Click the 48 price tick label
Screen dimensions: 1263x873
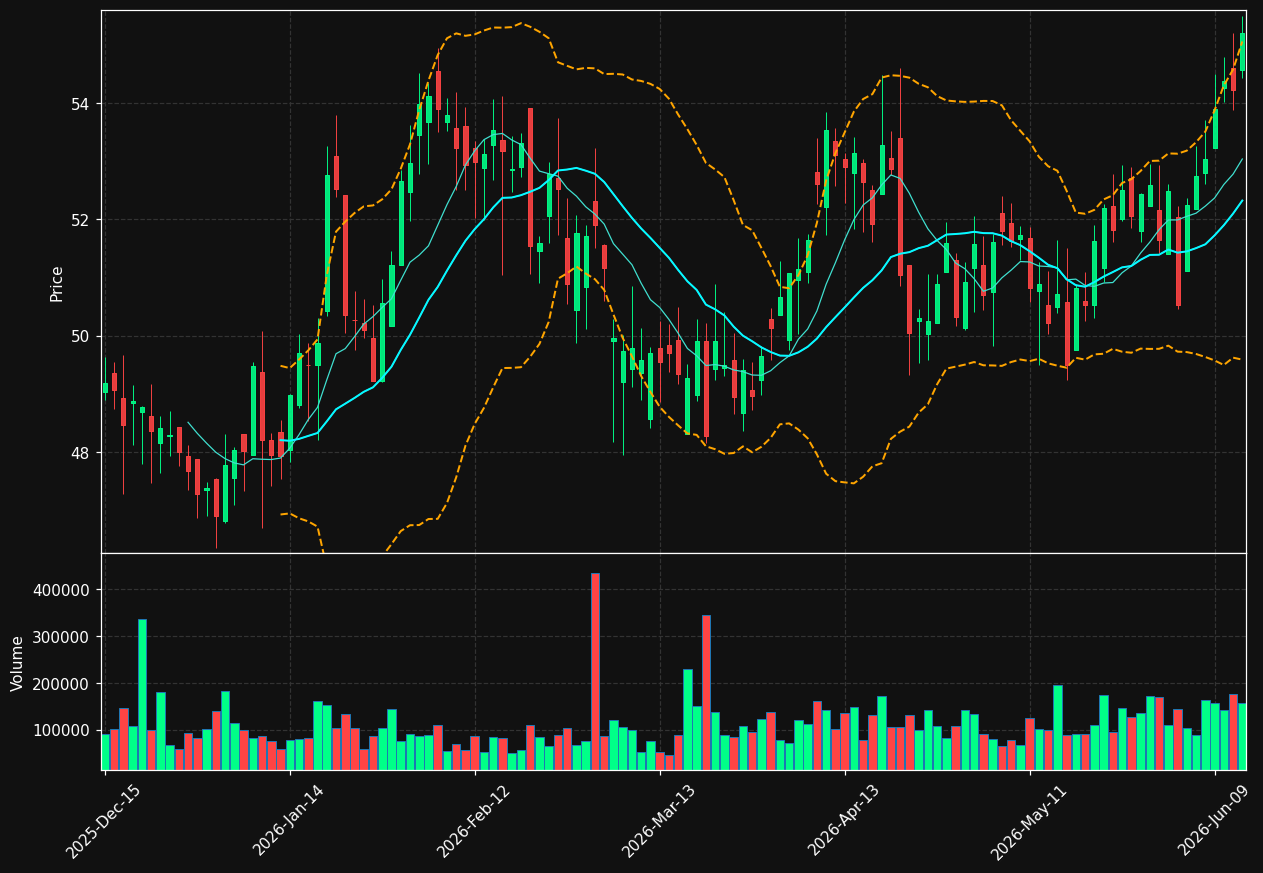pyautogui.click(x=81, y=452)
